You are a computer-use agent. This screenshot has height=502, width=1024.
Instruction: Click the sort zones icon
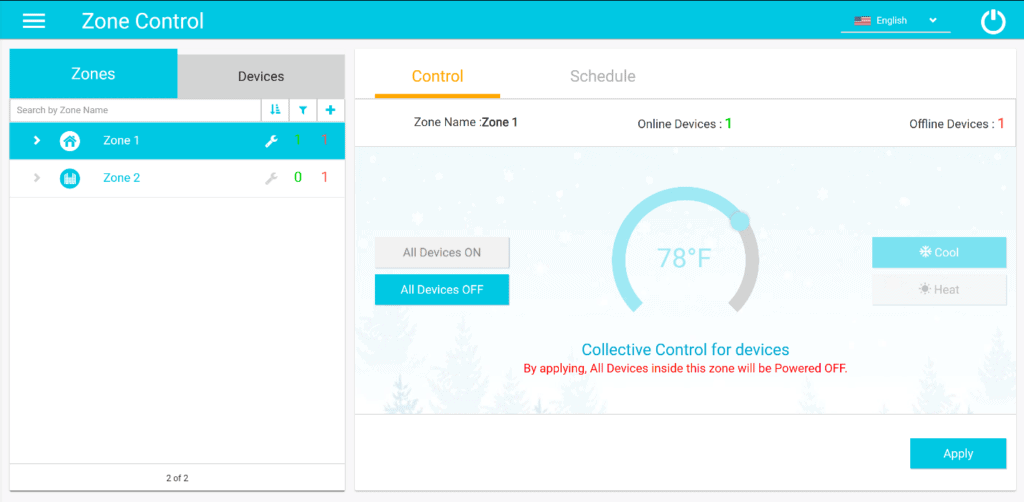click(275, 110)
